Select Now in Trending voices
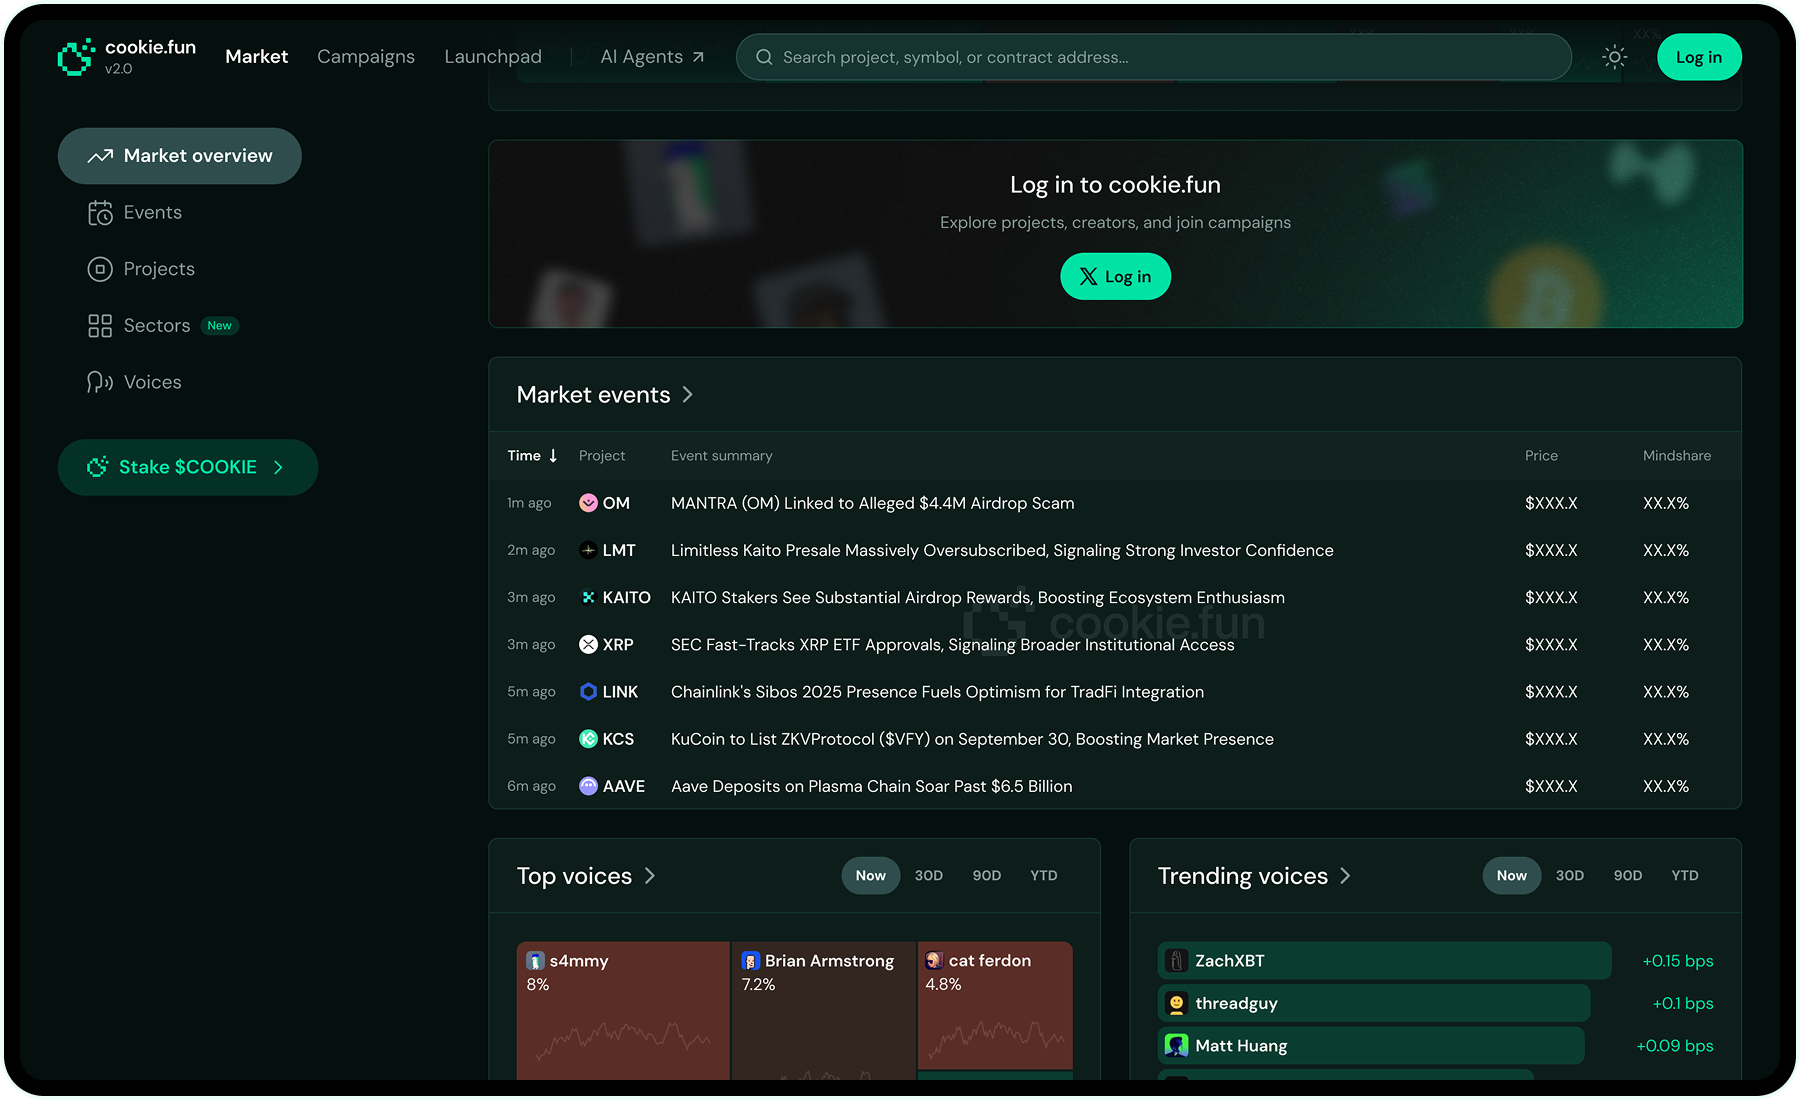 click(x=1511, y=876)
